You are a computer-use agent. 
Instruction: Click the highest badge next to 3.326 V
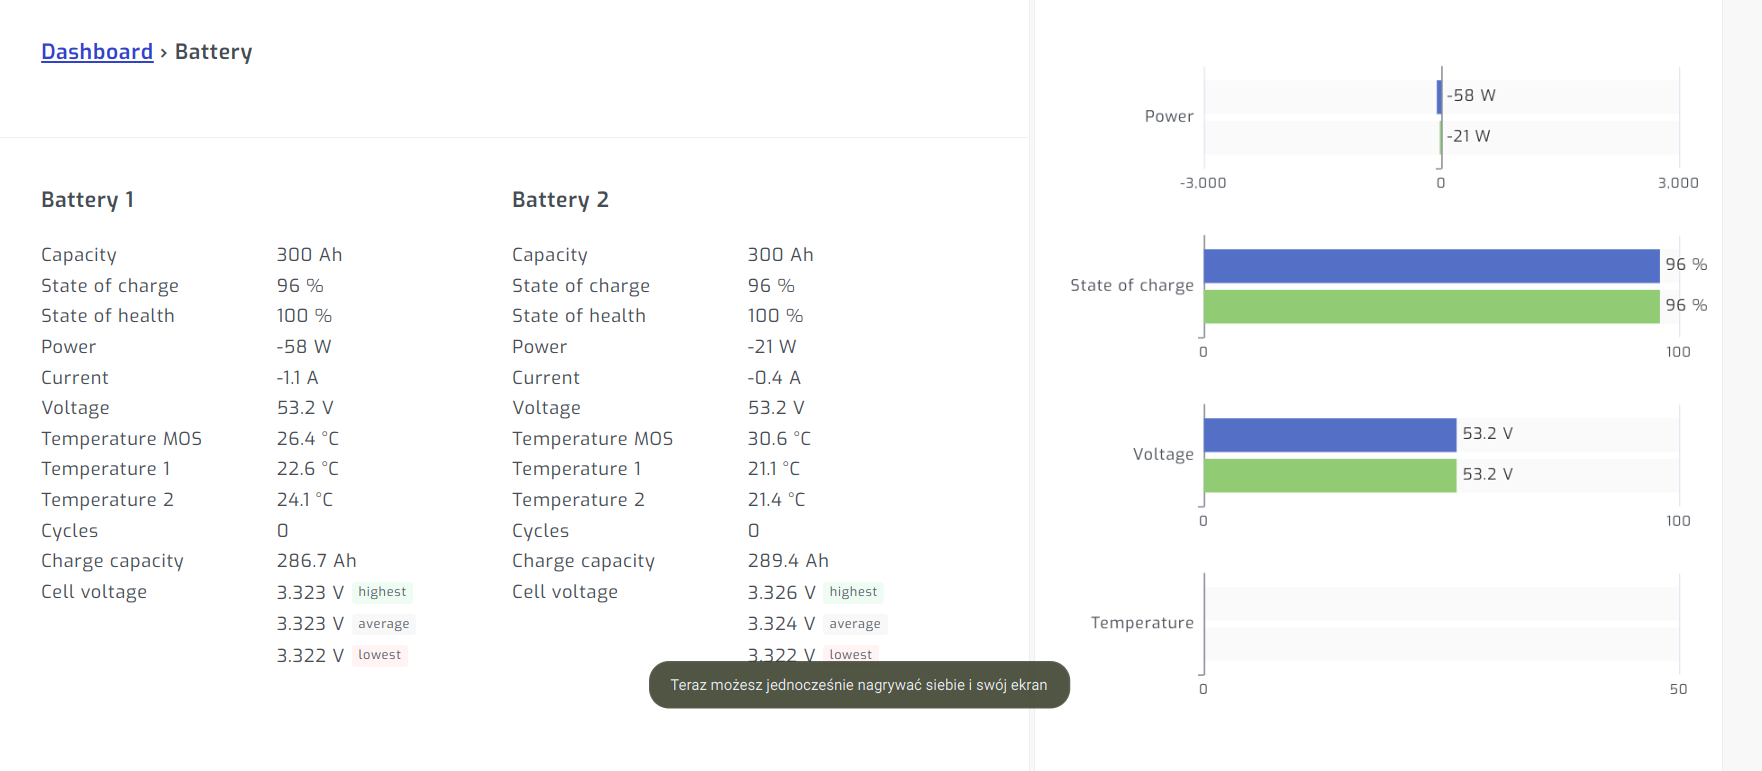click(852, 592)
